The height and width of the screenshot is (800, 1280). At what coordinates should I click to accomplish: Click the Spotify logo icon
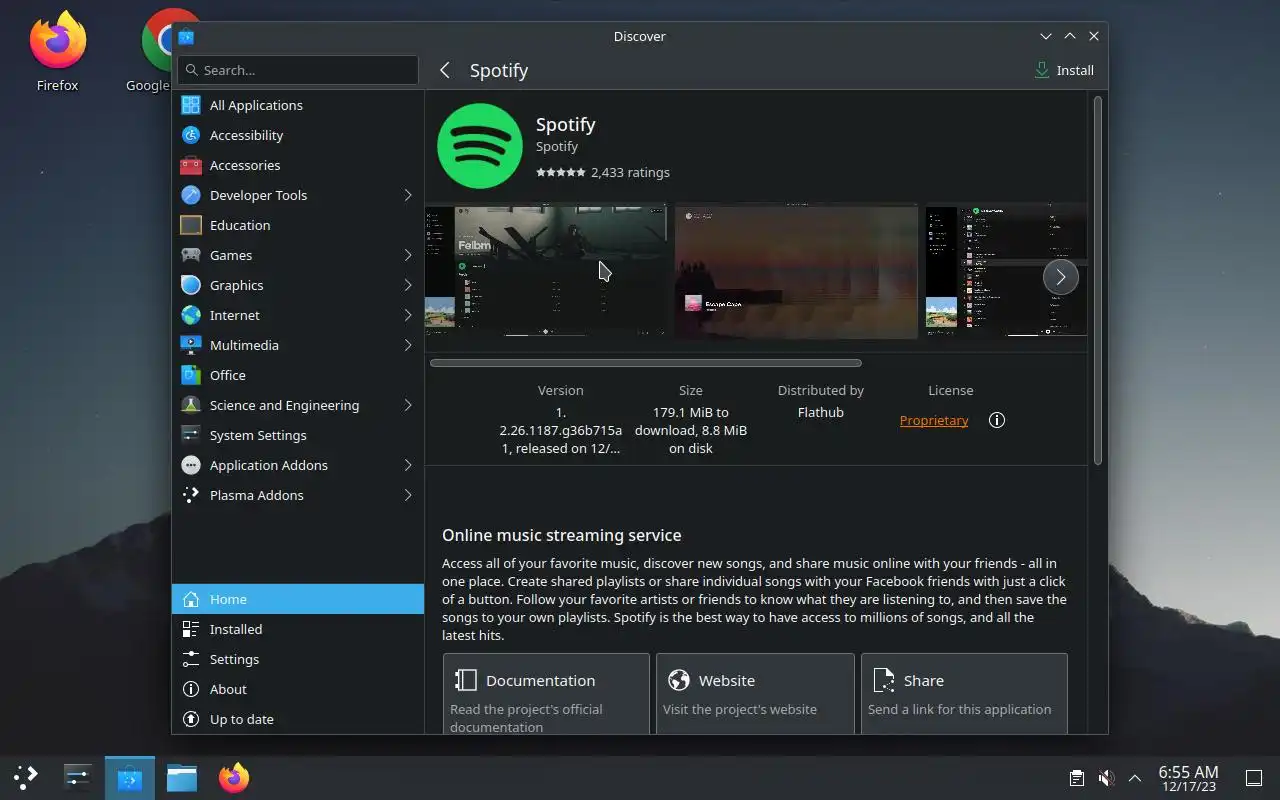coord(480,146)
